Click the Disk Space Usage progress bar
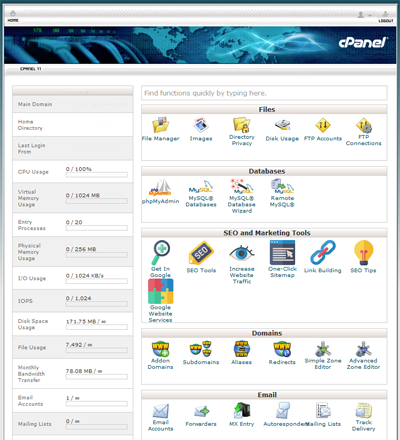The width and height of the screenshot is (400, 440). tap(97, 327)
